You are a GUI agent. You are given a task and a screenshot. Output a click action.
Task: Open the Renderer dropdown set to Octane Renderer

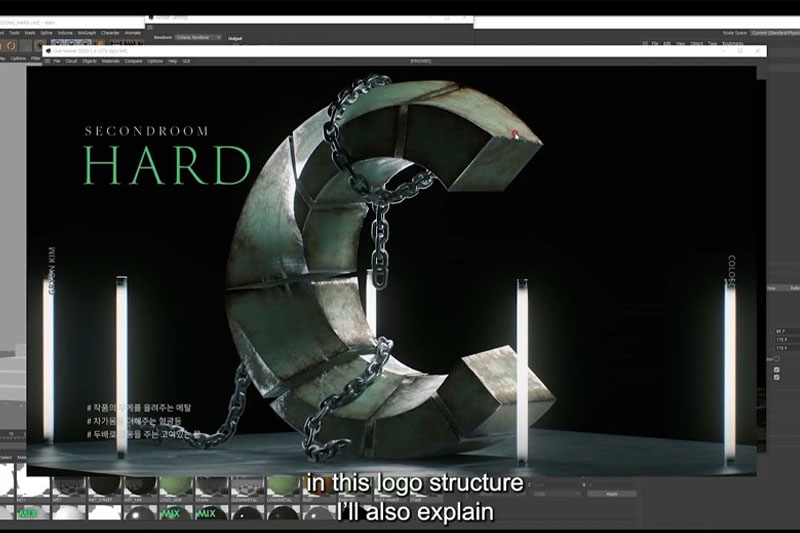click(198, 37)
